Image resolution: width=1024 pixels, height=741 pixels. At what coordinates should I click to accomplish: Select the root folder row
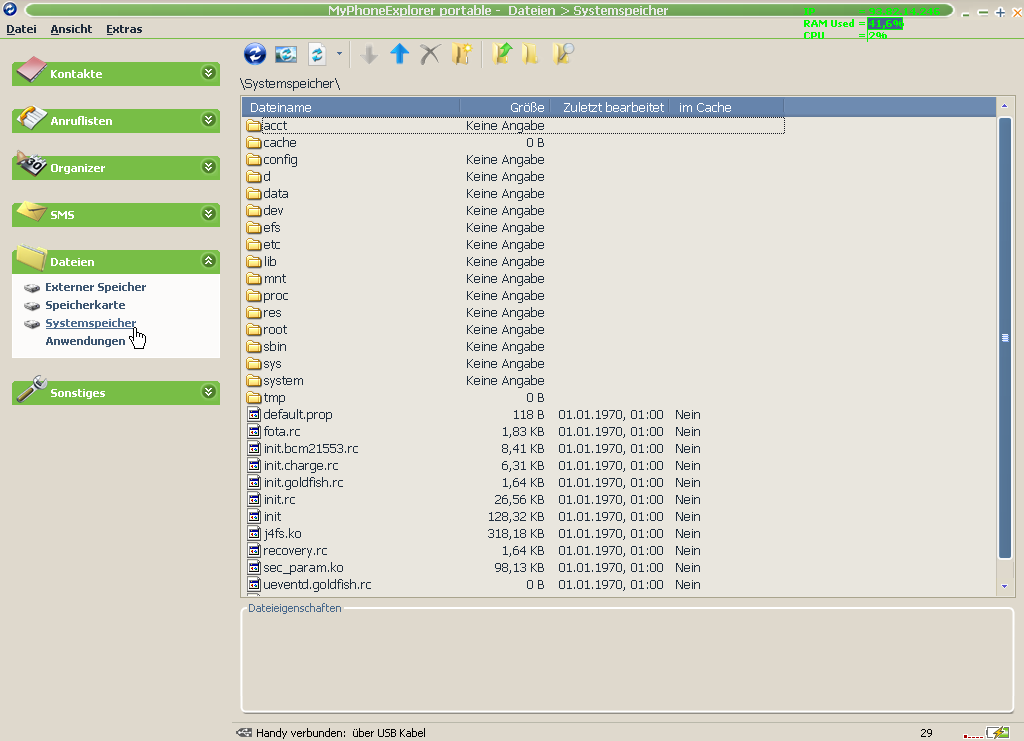coord(515,329)
